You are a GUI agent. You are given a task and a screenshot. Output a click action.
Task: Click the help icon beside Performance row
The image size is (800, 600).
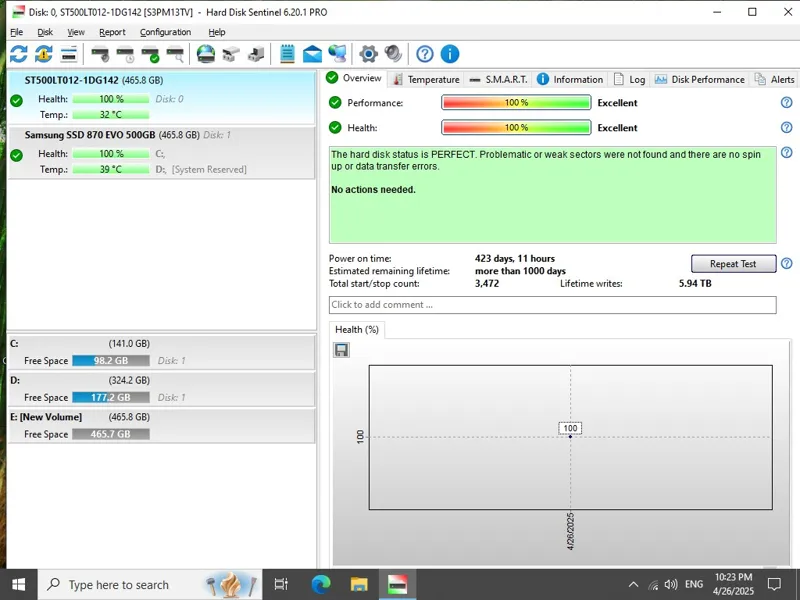(787, 103)
